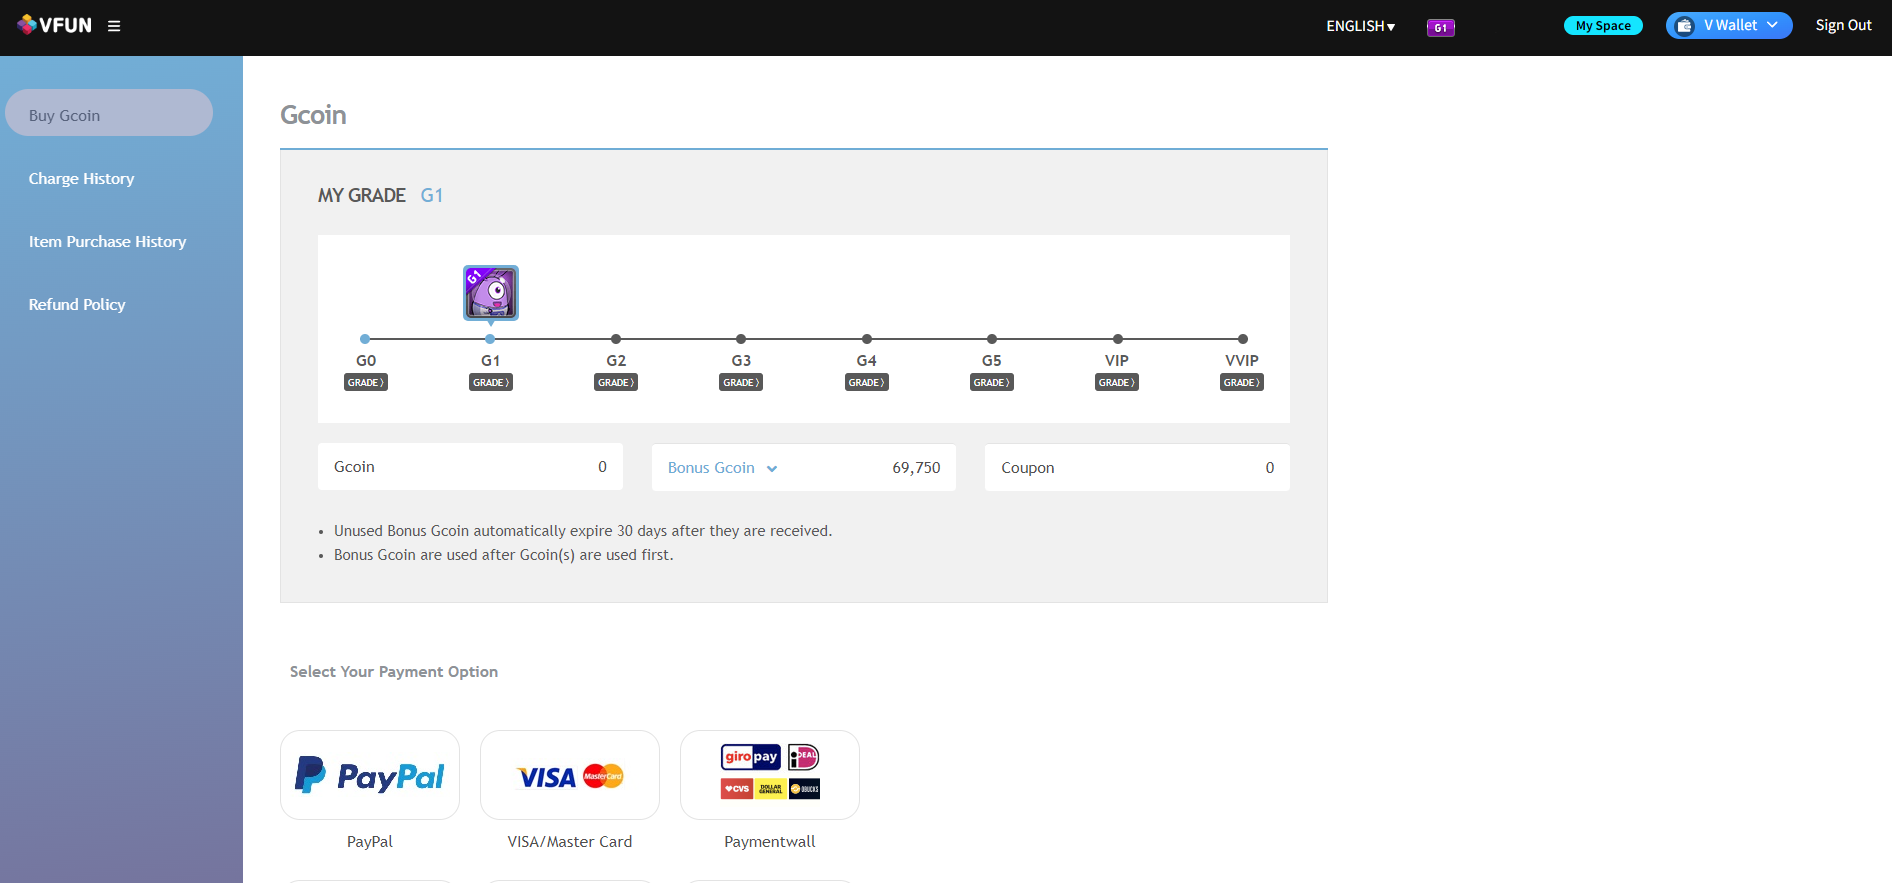Screen dimensions: 1892x883
Task: Click the Coupon balance box
Action: pyautogui.click(x=1137, y=467)
